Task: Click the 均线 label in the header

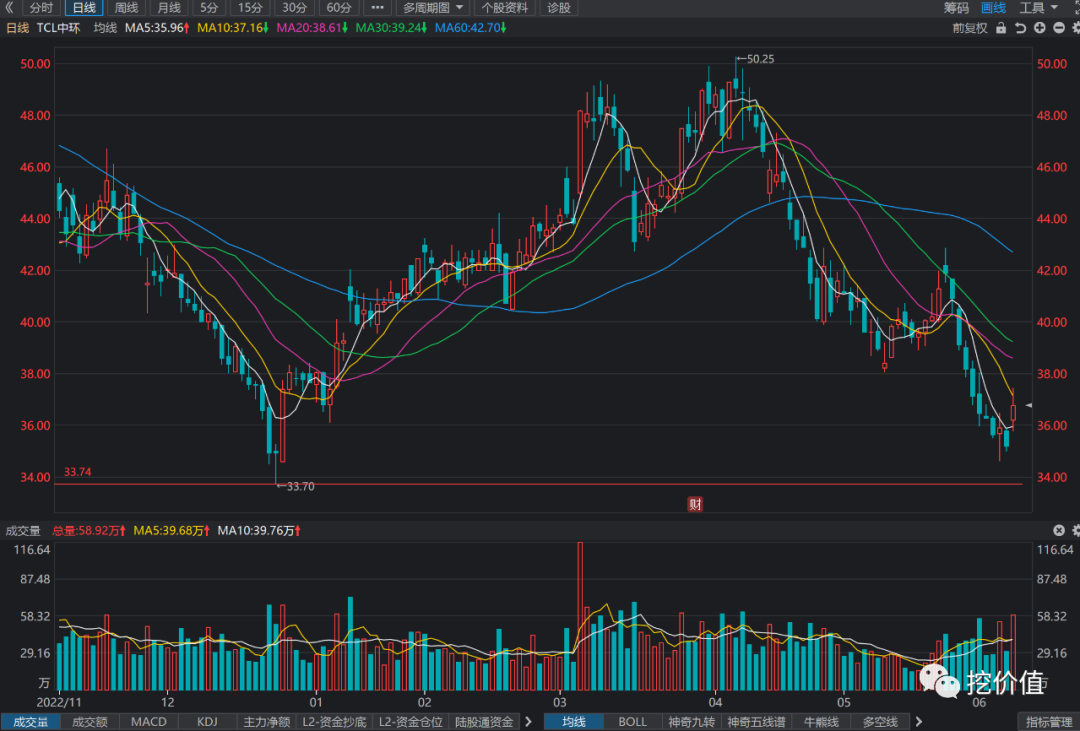Action: pos(105,28)
